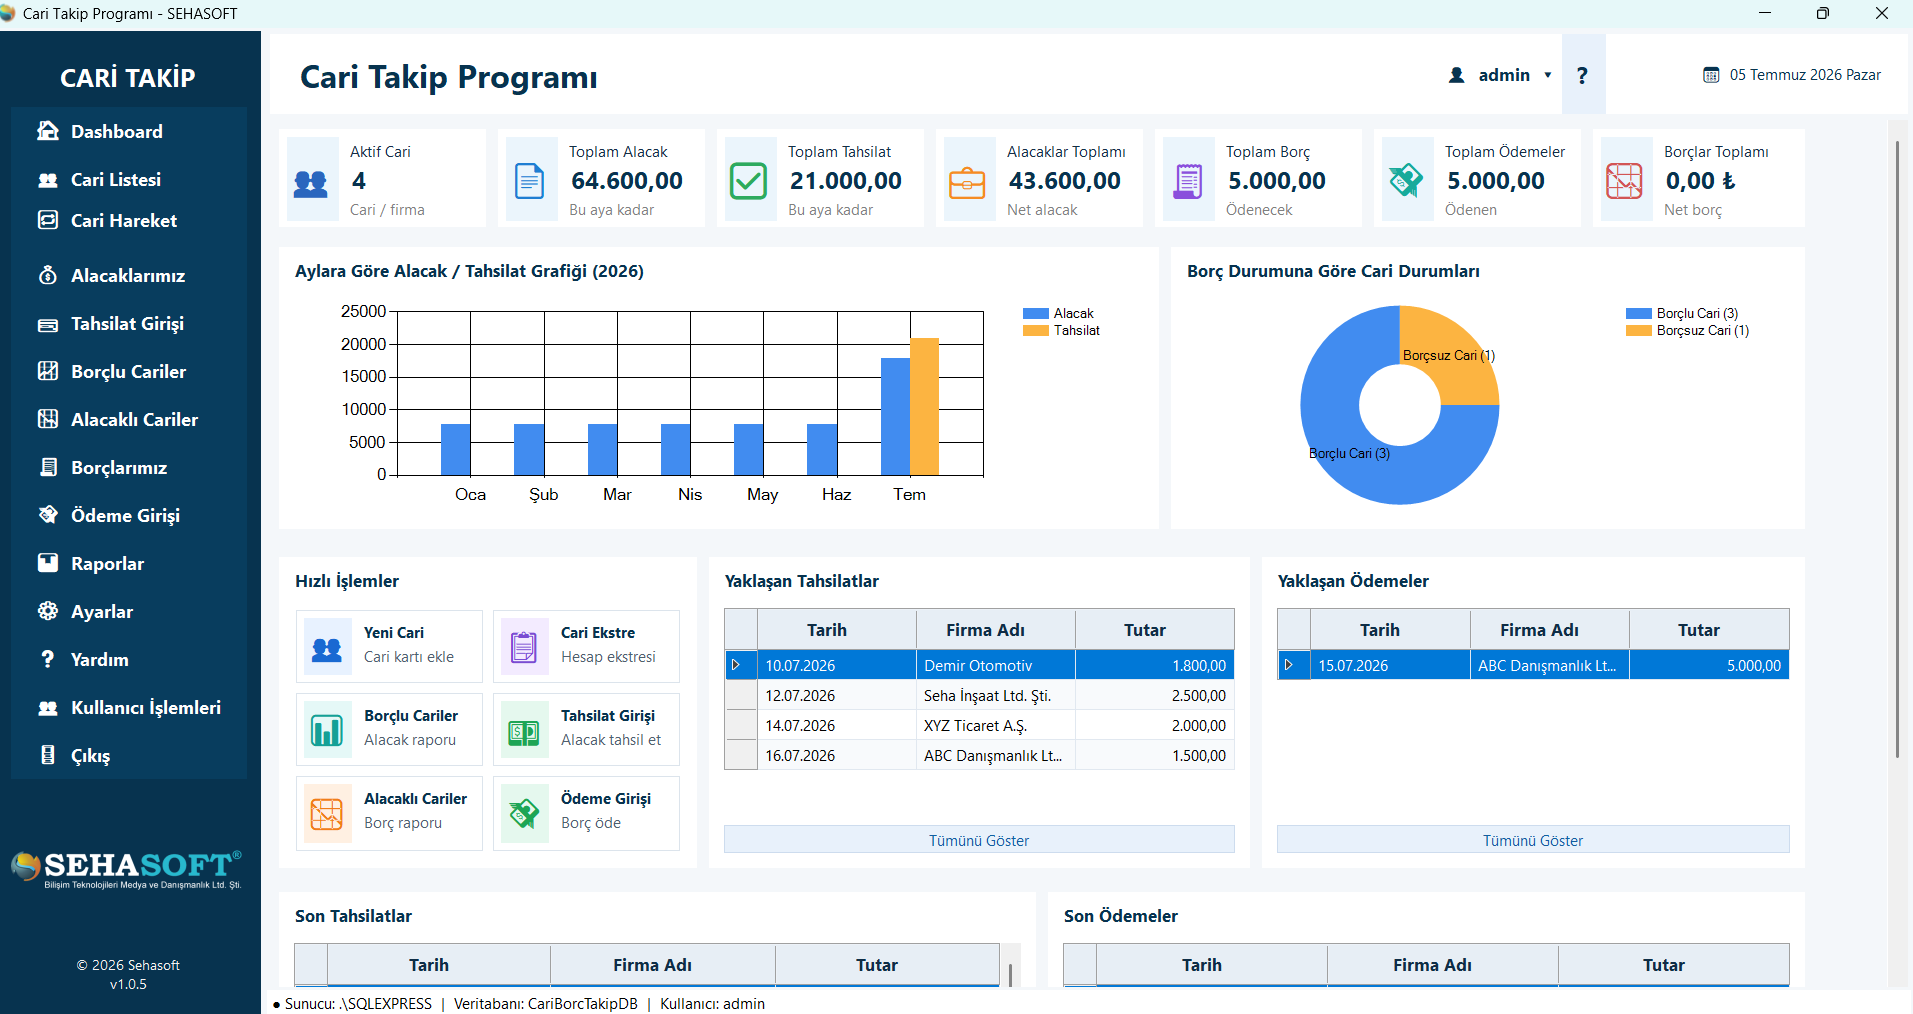Click the Tahsilat Girişi money icon tile
Image resolution: width=1913 pixels, height=1014 pixels.
(524, 731)
